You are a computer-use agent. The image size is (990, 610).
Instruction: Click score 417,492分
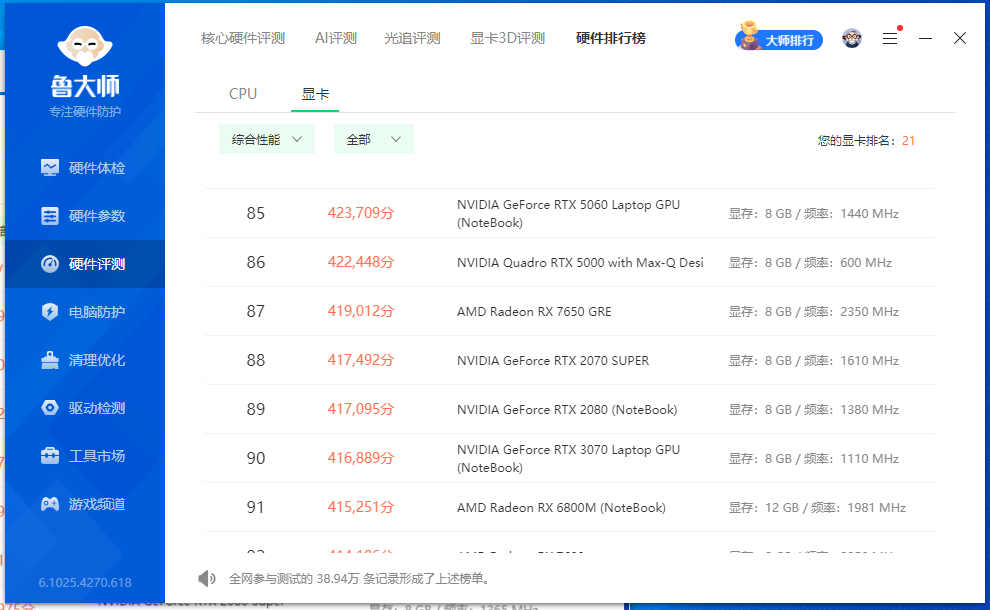click(x=361, y=360)
